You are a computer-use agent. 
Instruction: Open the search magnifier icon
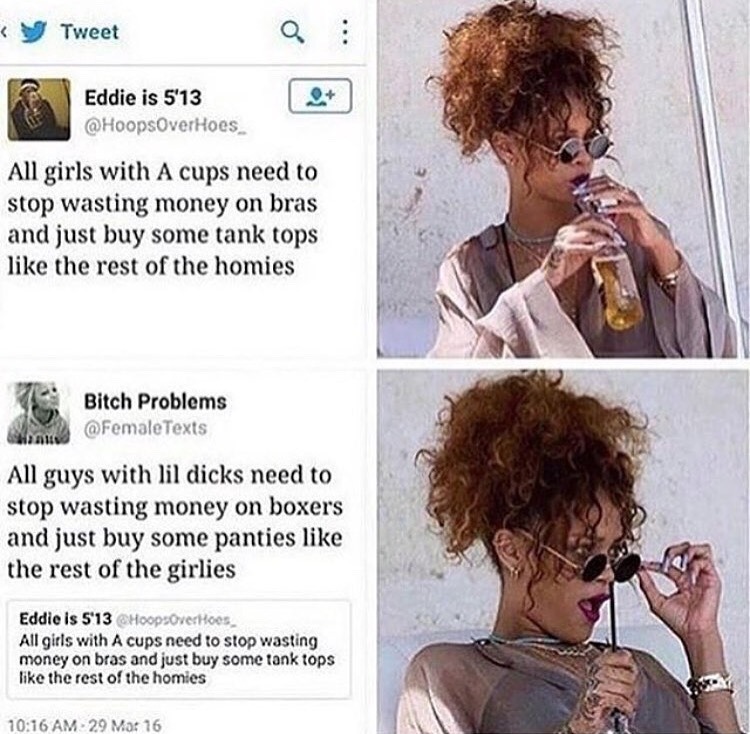pyautogui.click(x=292, y=33)
